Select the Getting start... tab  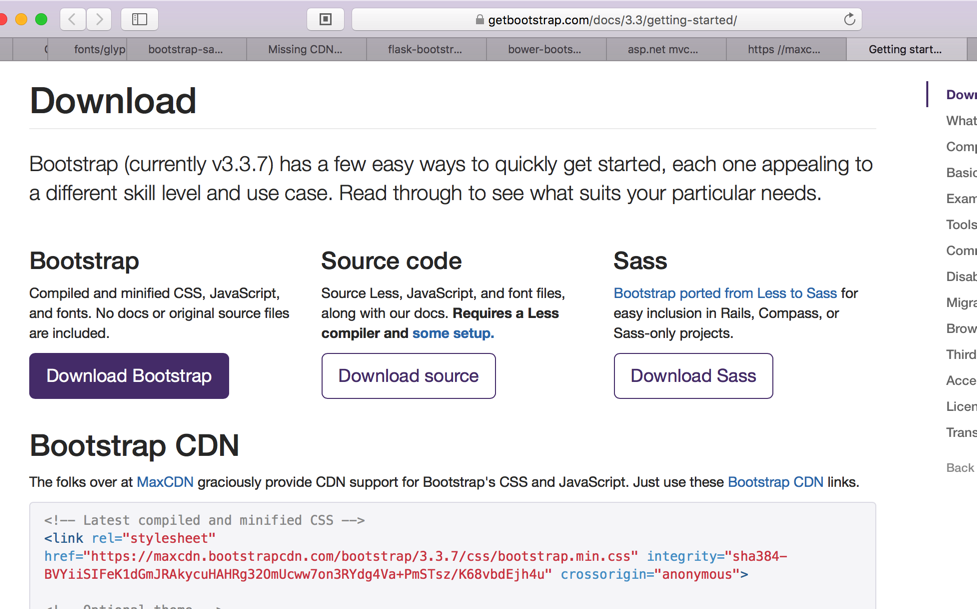pyautogui.click(x=905, y=49)
